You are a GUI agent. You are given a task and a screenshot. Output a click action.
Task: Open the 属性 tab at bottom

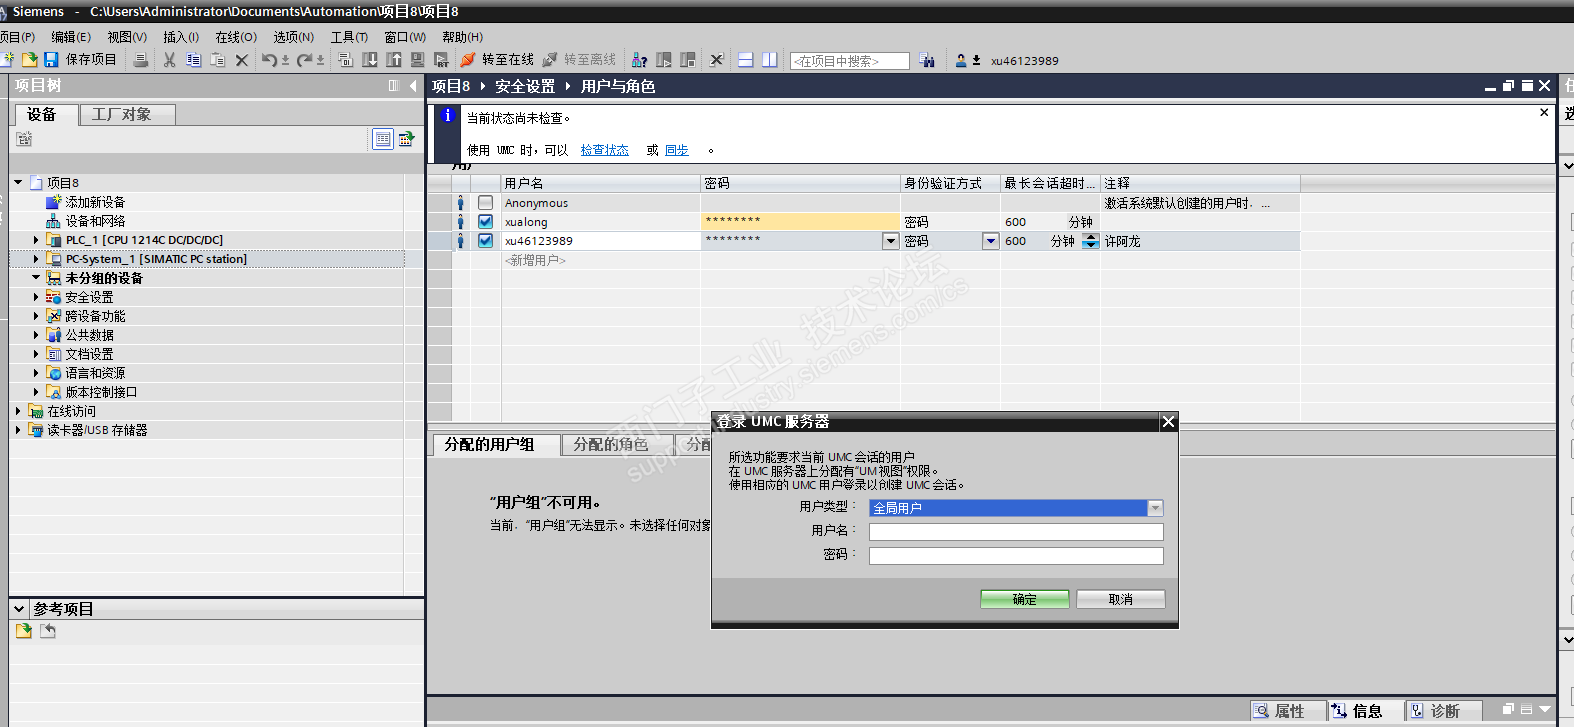pos(1288,711)
